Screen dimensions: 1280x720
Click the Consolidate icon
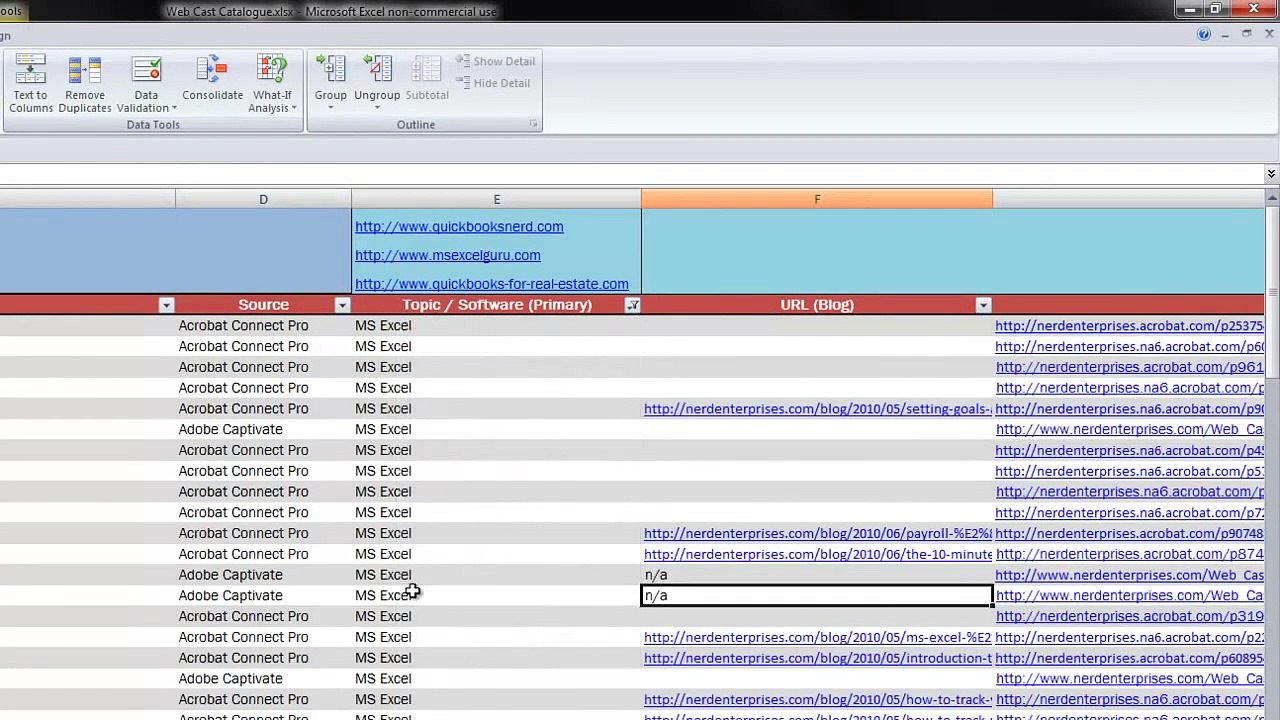pyautogui.click(x=212, y=78)
